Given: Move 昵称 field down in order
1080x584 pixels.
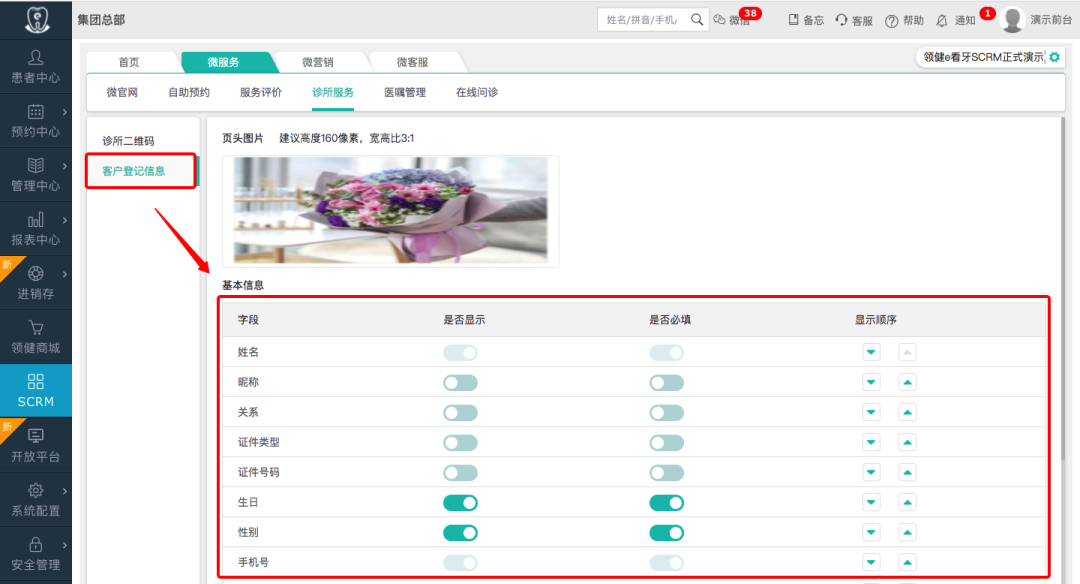Looking at the screenshot, I should click(871, 382).
